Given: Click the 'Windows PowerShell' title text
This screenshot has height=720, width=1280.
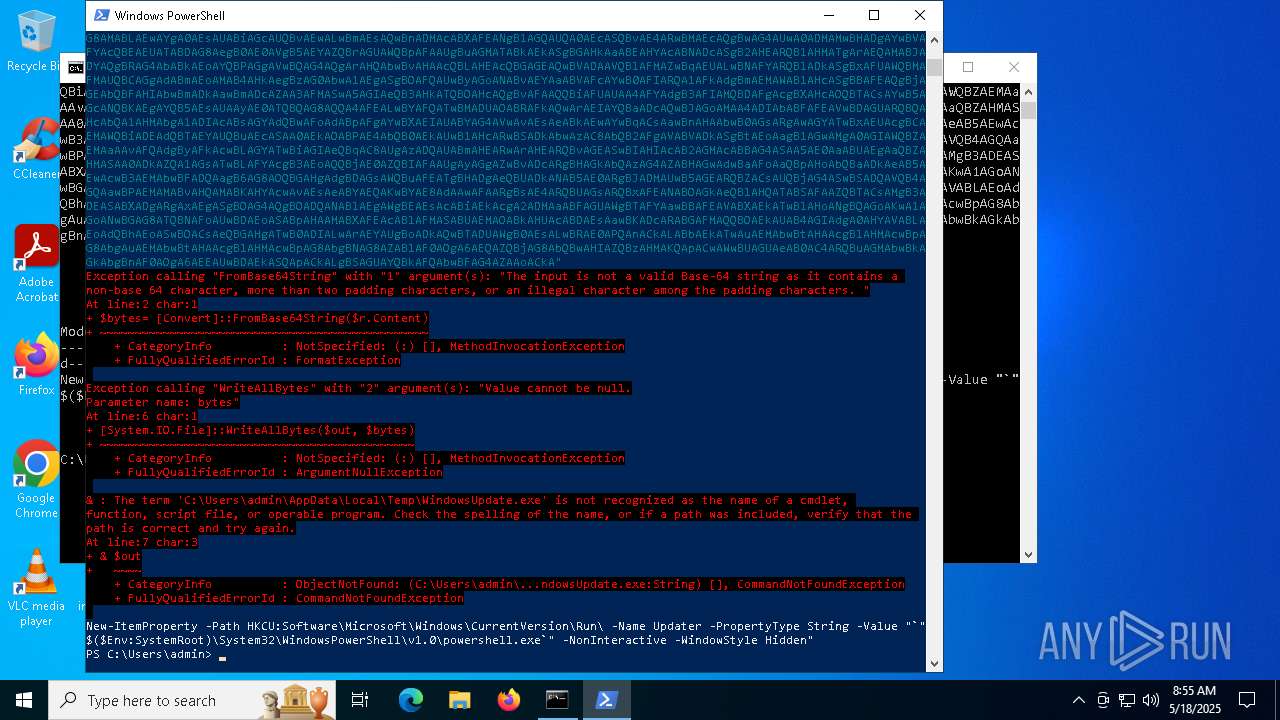Looking at the screenshot, I should pyautogui.click(x=170, y=15).
